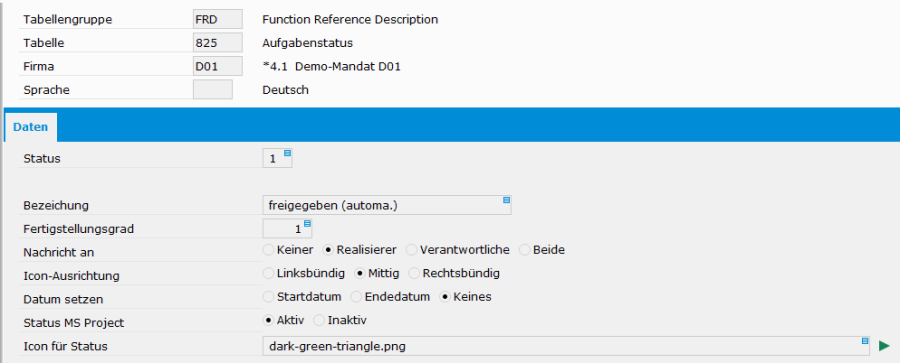Open lookup icon on Bezeichnung field
Screen dimensions: 900x363
[x=506, y=200]
